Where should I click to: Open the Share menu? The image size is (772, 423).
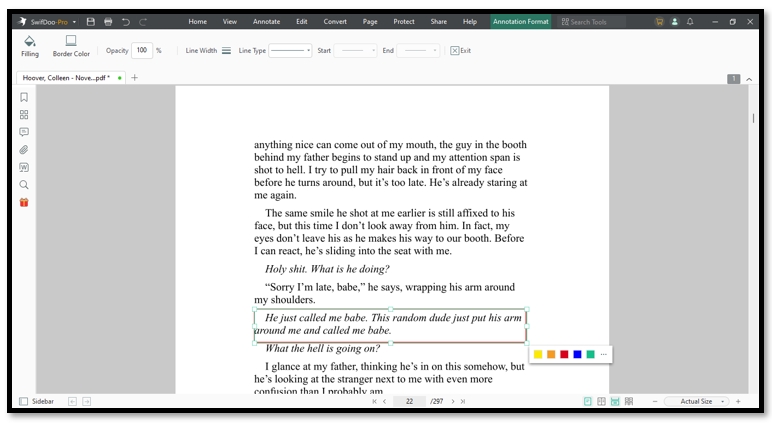[x=439, y=22]
